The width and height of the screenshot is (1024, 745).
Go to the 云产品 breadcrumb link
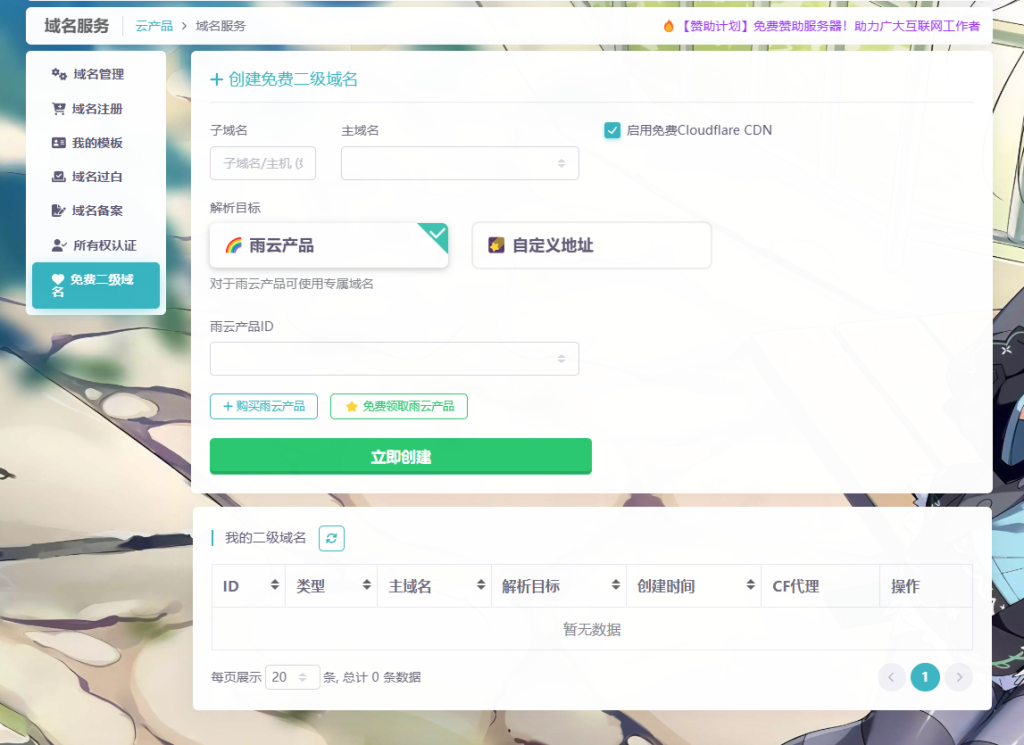[154, 26]
